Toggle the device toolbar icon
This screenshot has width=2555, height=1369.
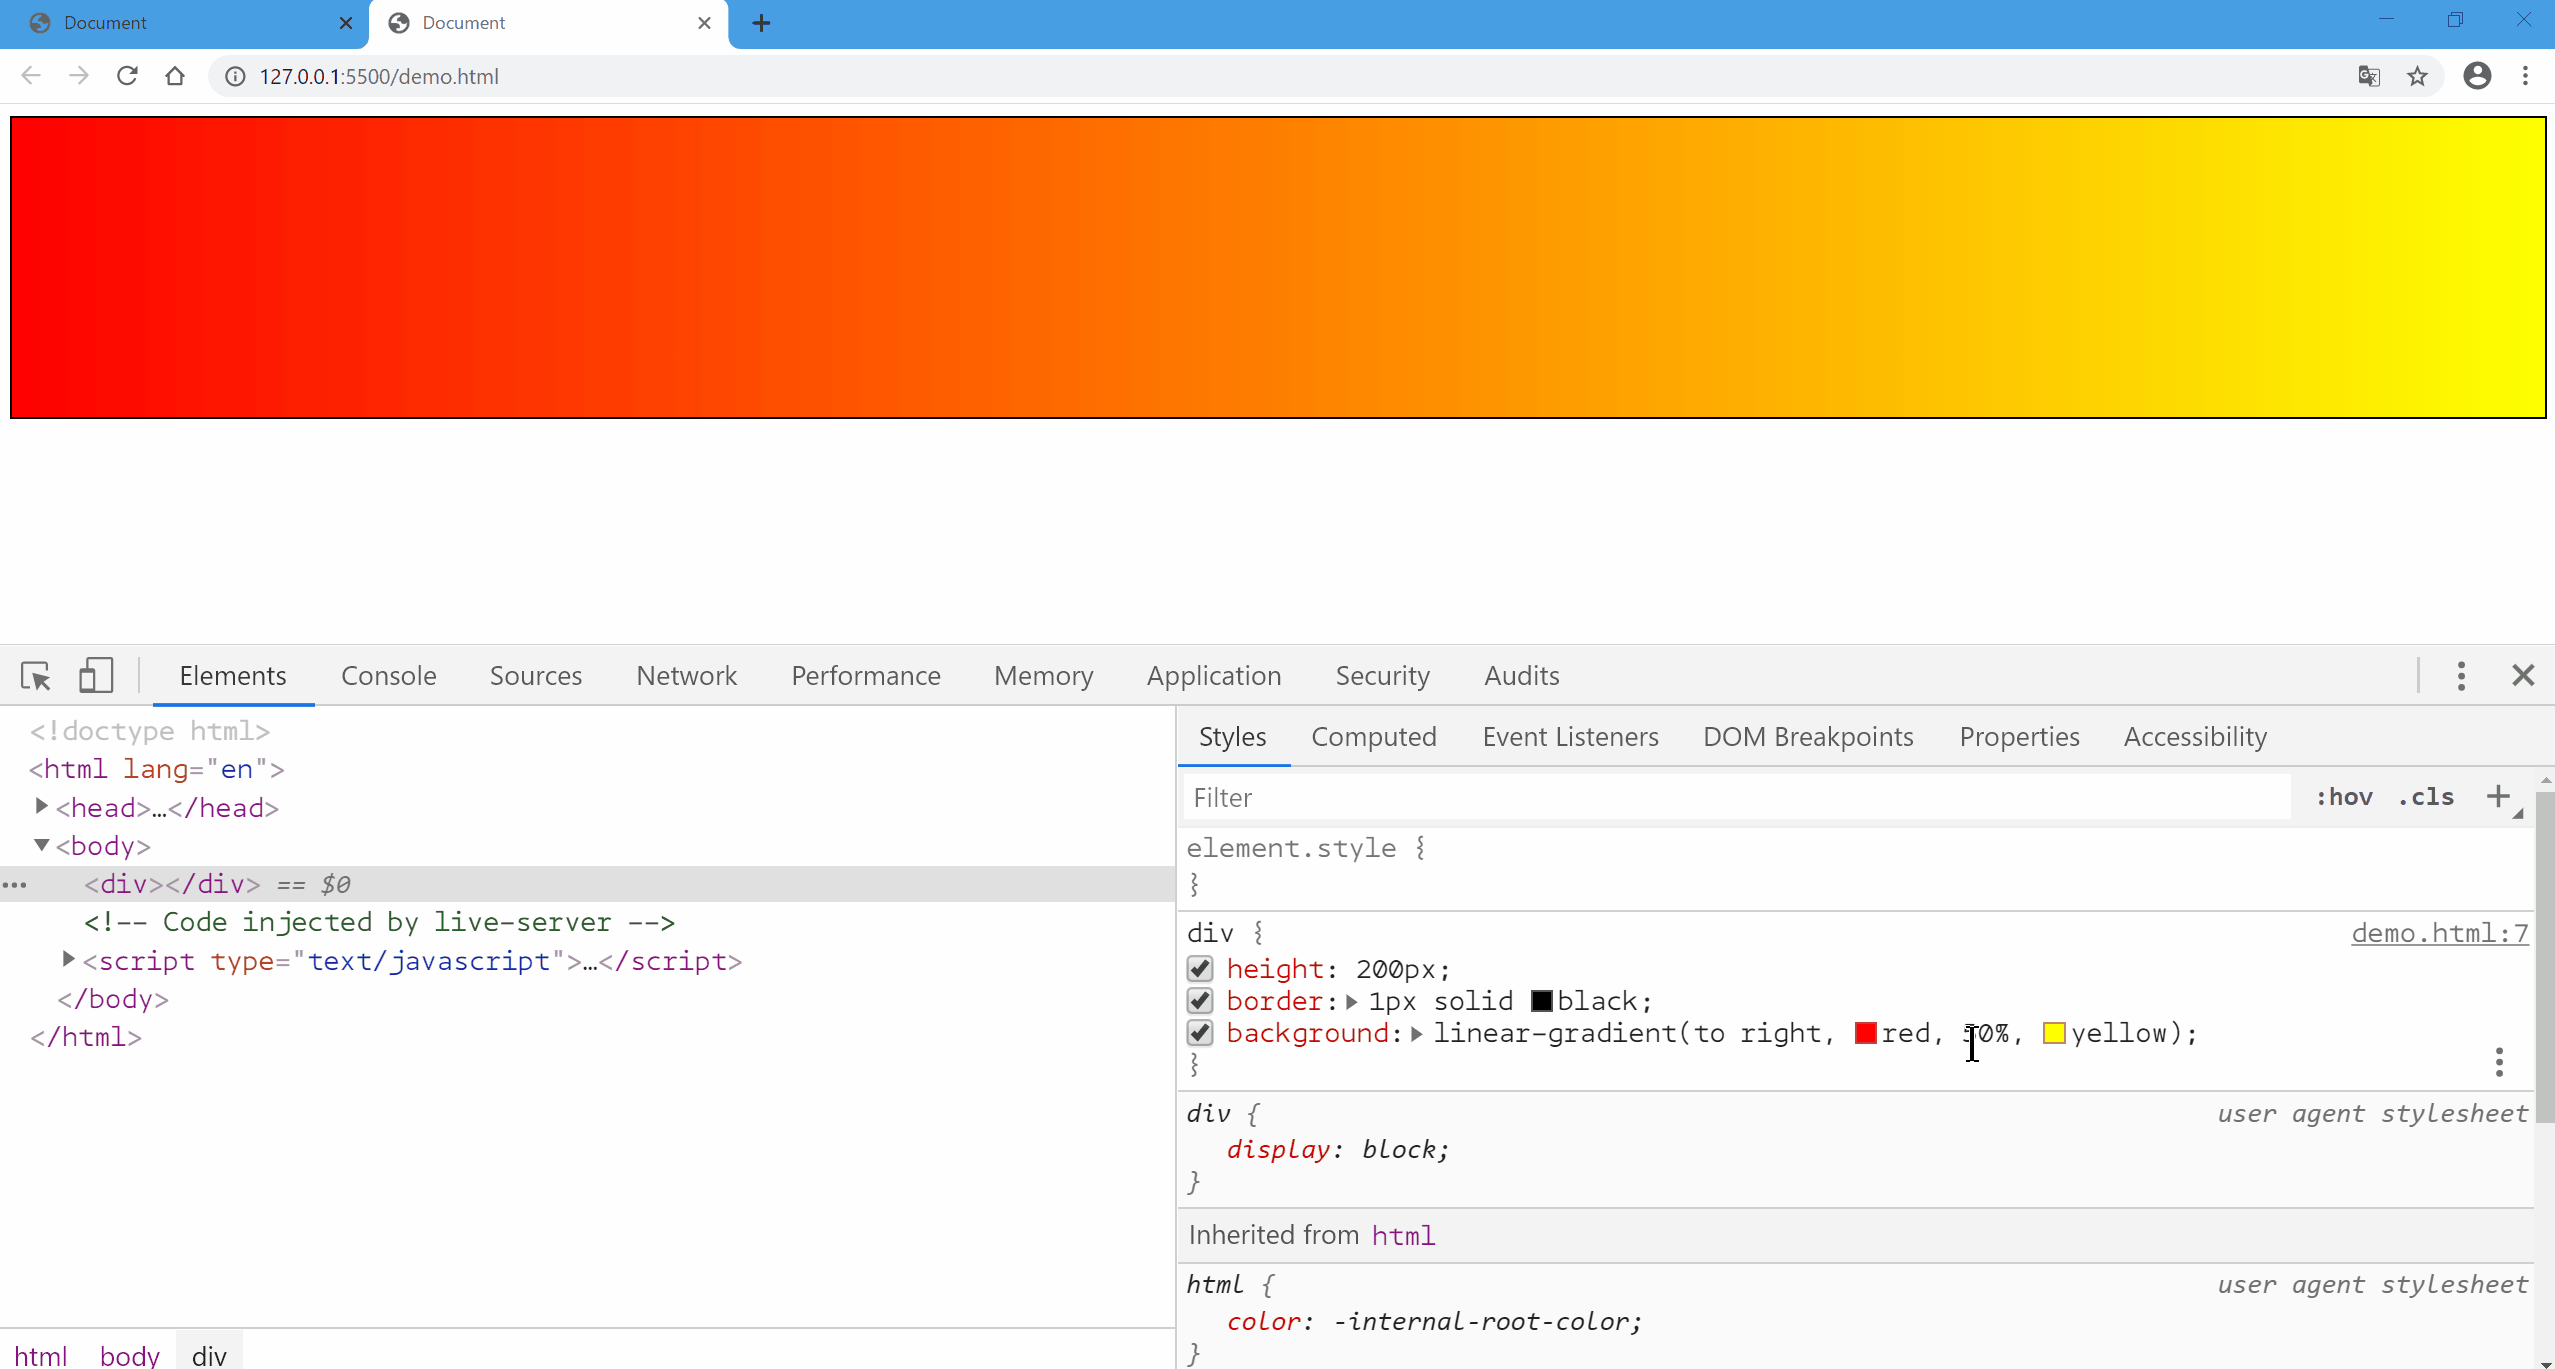(x=96, y=676)
